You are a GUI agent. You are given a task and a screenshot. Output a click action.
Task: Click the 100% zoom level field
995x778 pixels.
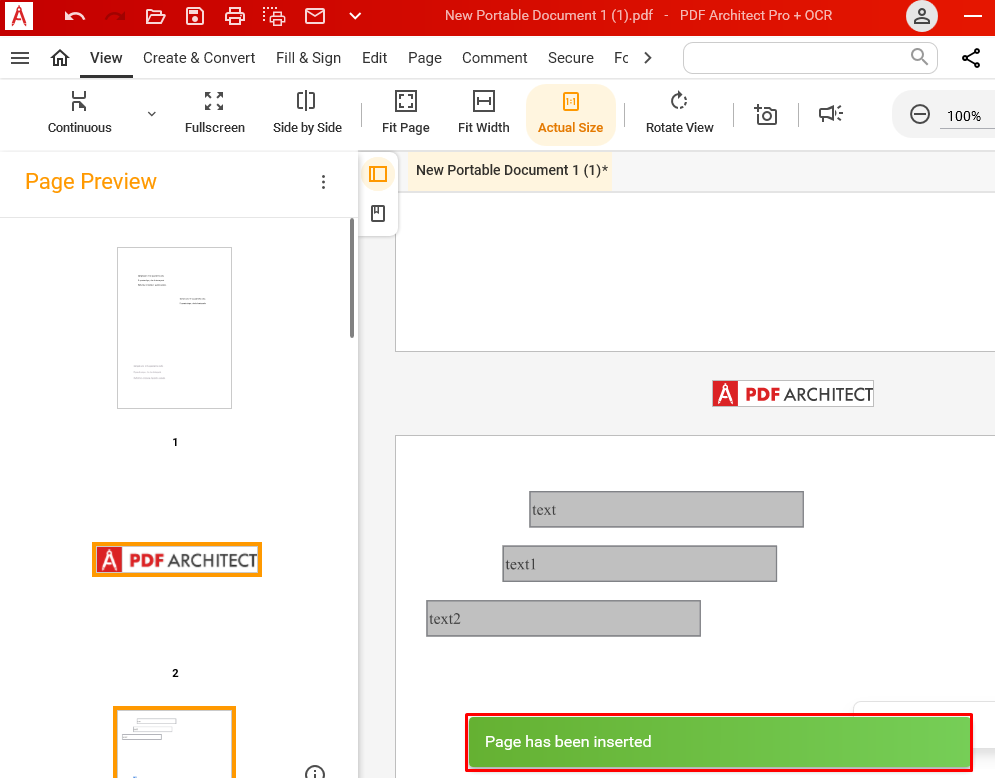point(964,116)
